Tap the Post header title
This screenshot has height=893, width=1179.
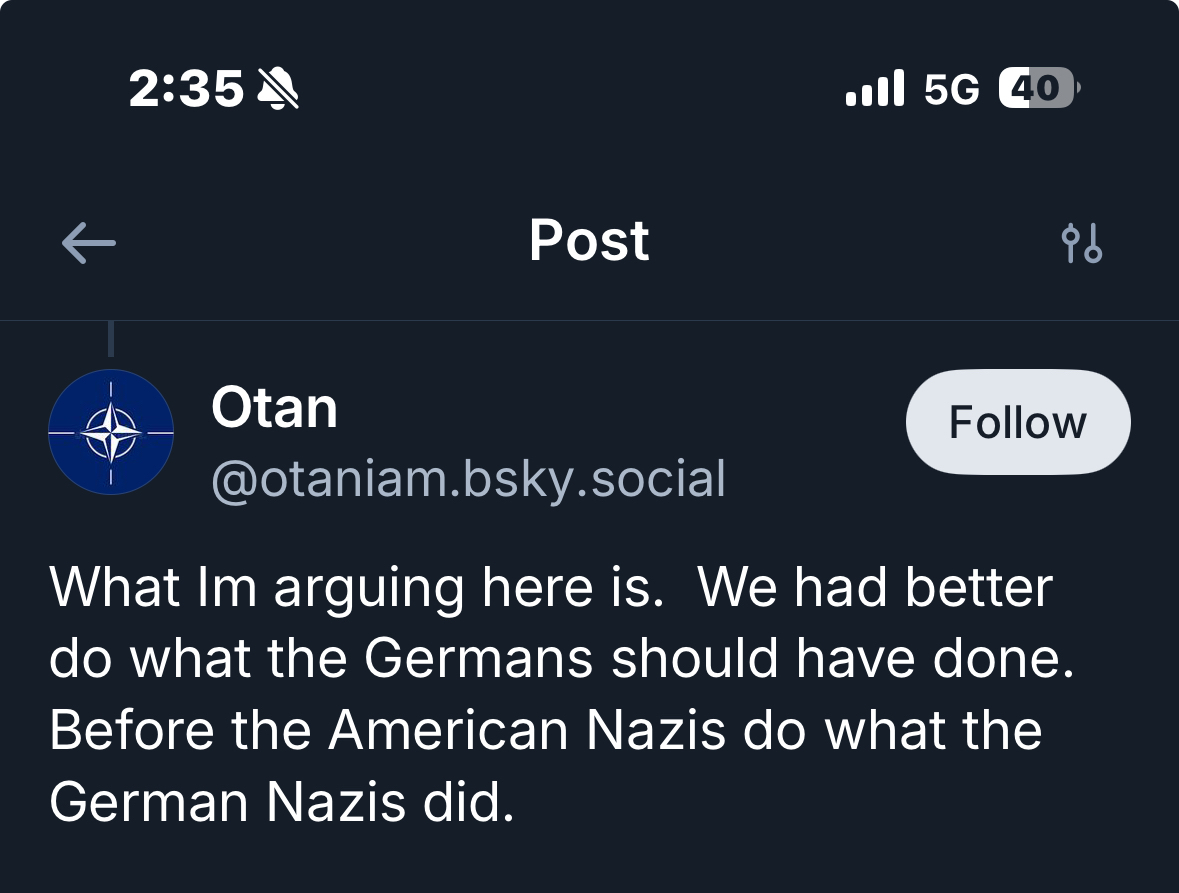589,241
